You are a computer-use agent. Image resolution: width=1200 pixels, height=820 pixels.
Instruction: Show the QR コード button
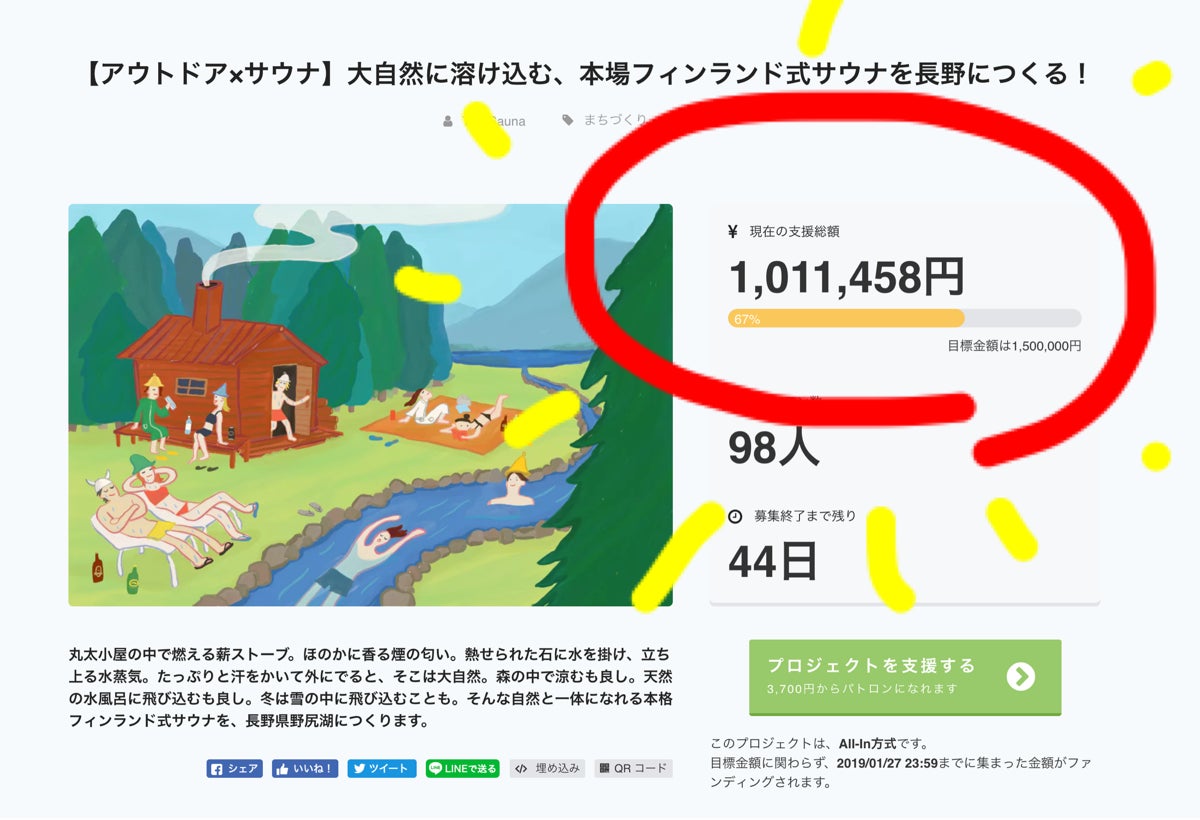click(633, 769)
